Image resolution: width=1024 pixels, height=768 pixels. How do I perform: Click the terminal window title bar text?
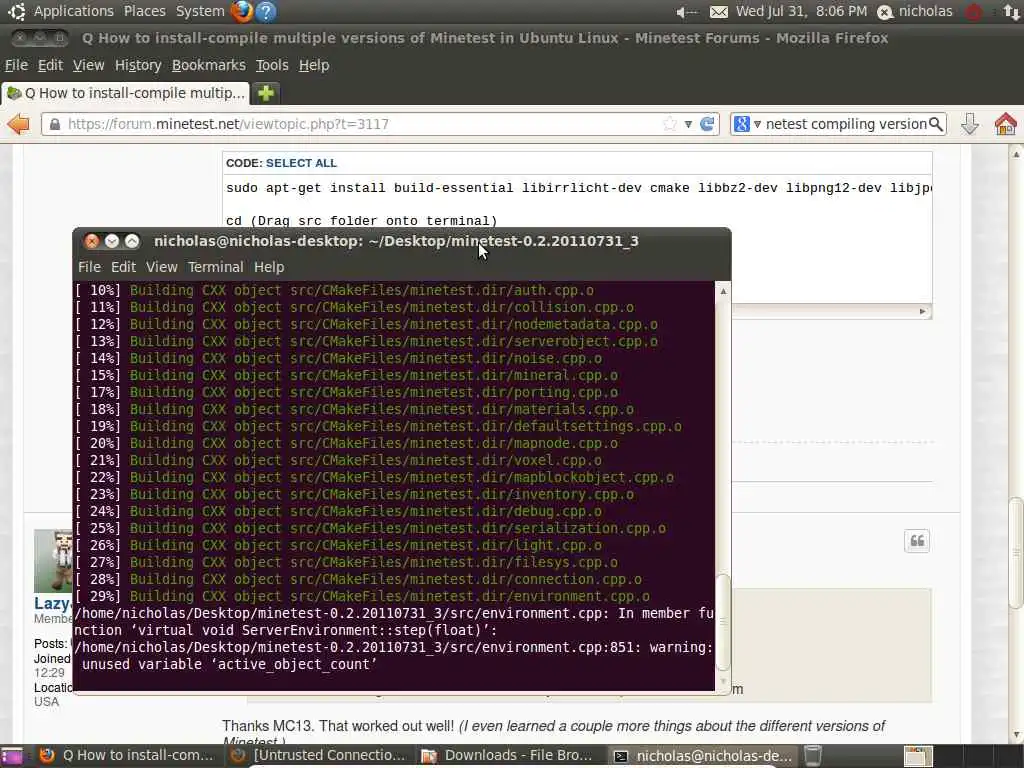point(396,241)
